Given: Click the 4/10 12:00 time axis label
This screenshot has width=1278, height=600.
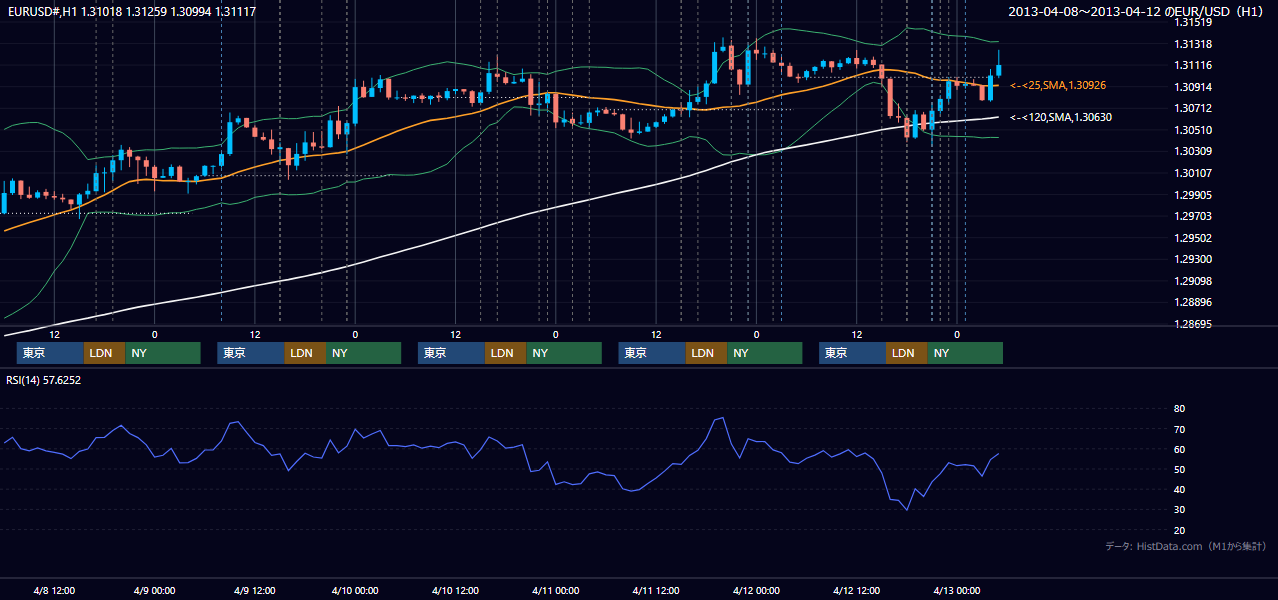Looking at the screenshot, I should [x=455, y=590].
